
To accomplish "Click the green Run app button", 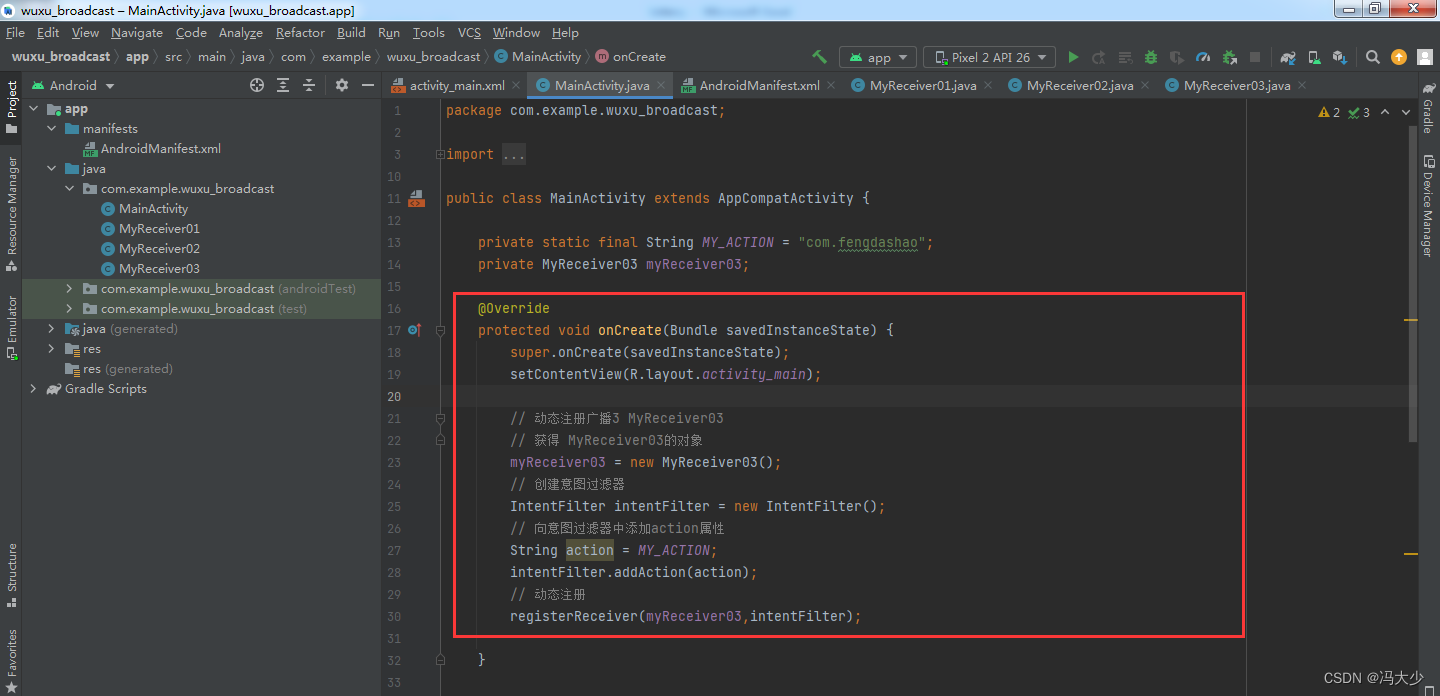I will point(1074,57).
